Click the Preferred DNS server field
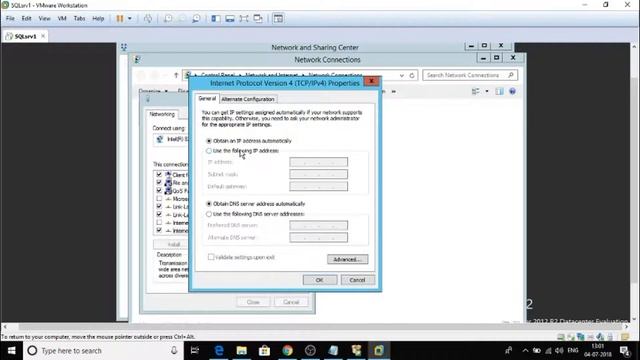This screenshot has height=360, width=640. coord(318,225)
